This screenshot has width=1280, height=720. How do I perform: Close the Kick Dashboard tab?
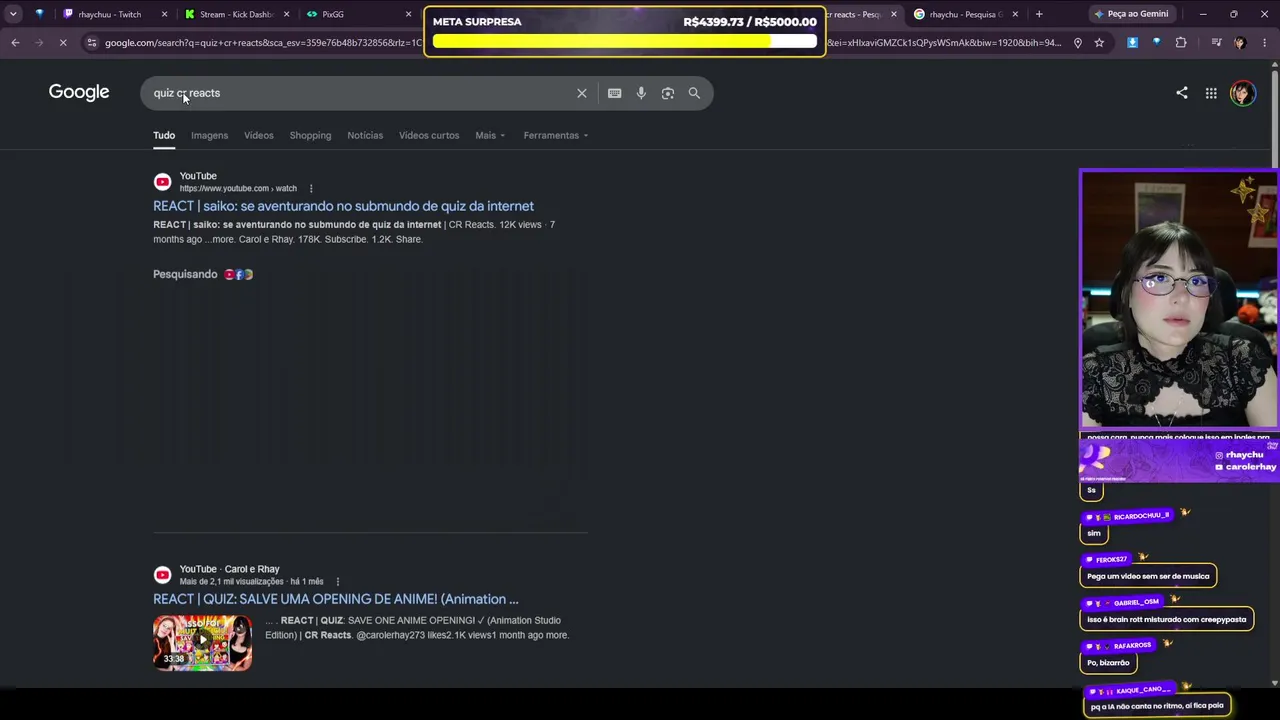(x=287, y=14)
